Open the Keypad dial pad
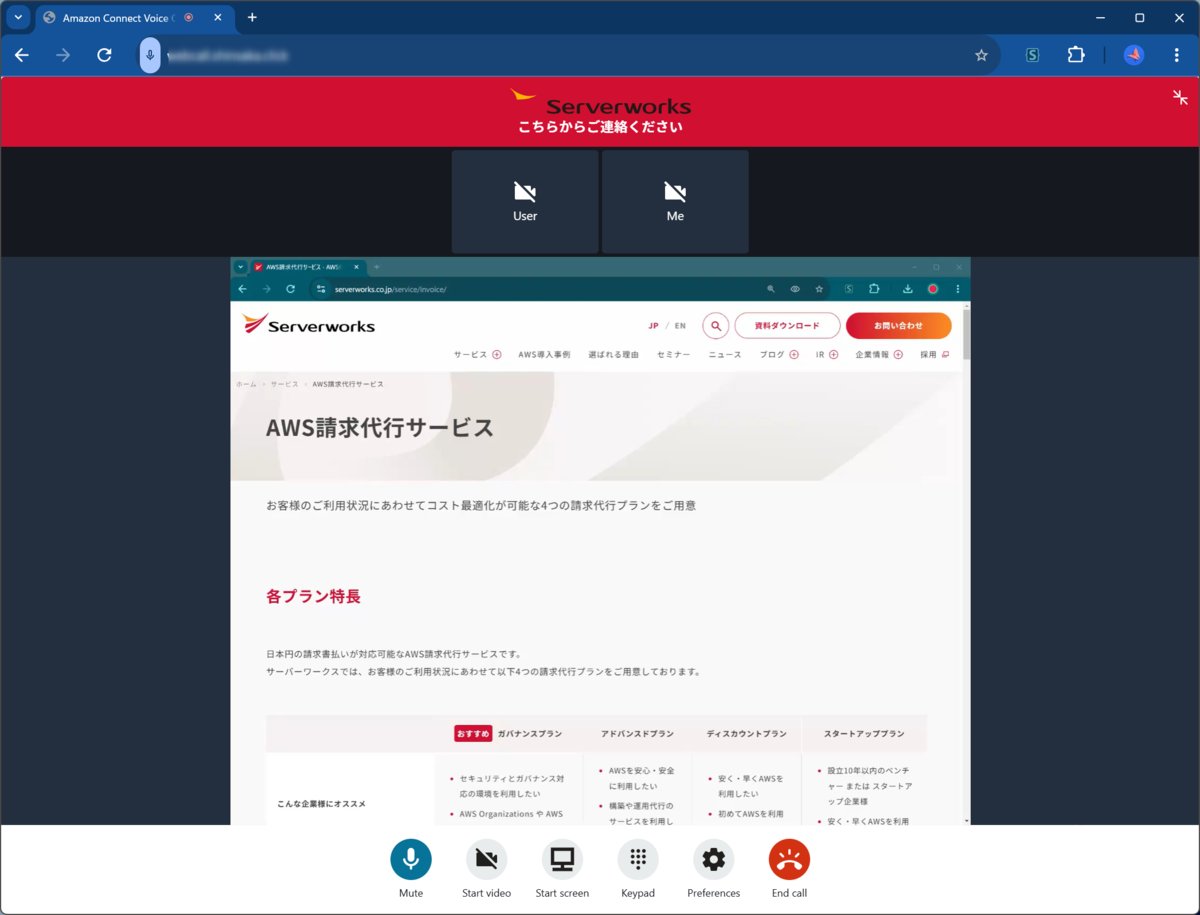The height and width of the screenshot is (915, 1200). coord(638,859)
